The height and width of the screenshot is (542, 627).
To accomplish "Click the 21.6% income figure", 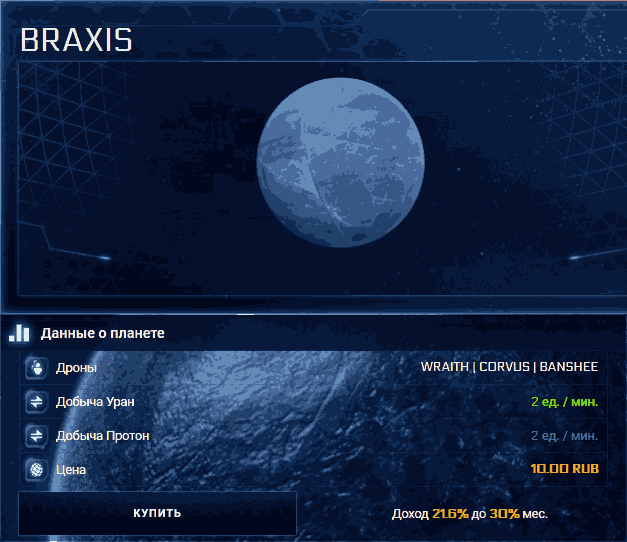I will point(450,514).
